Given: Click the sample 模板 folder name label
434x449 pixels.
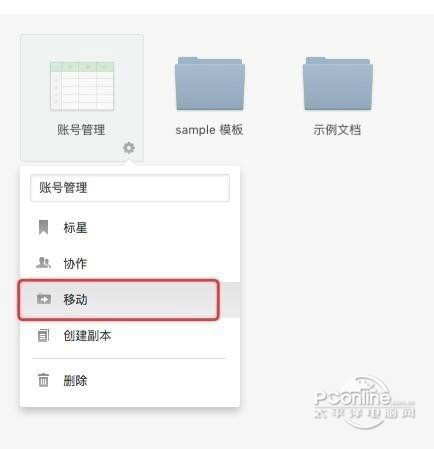Looking at the screenshot, I should point(209,130).
